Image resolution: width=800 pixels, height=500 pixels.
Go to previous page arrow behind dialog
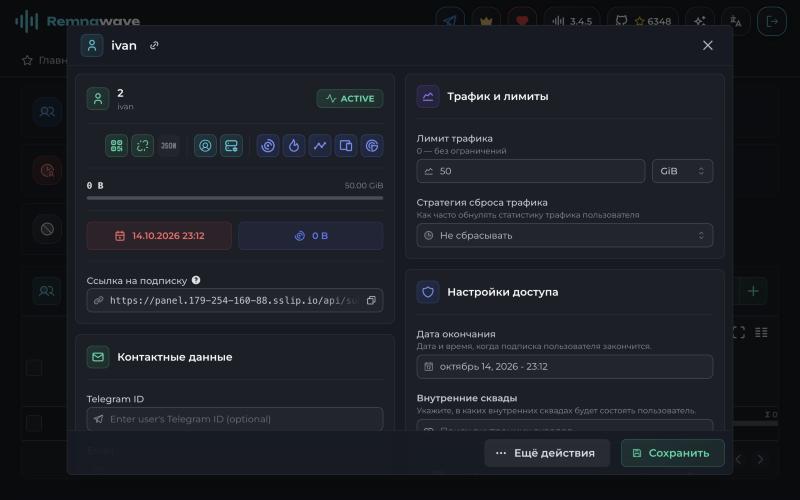738,459
